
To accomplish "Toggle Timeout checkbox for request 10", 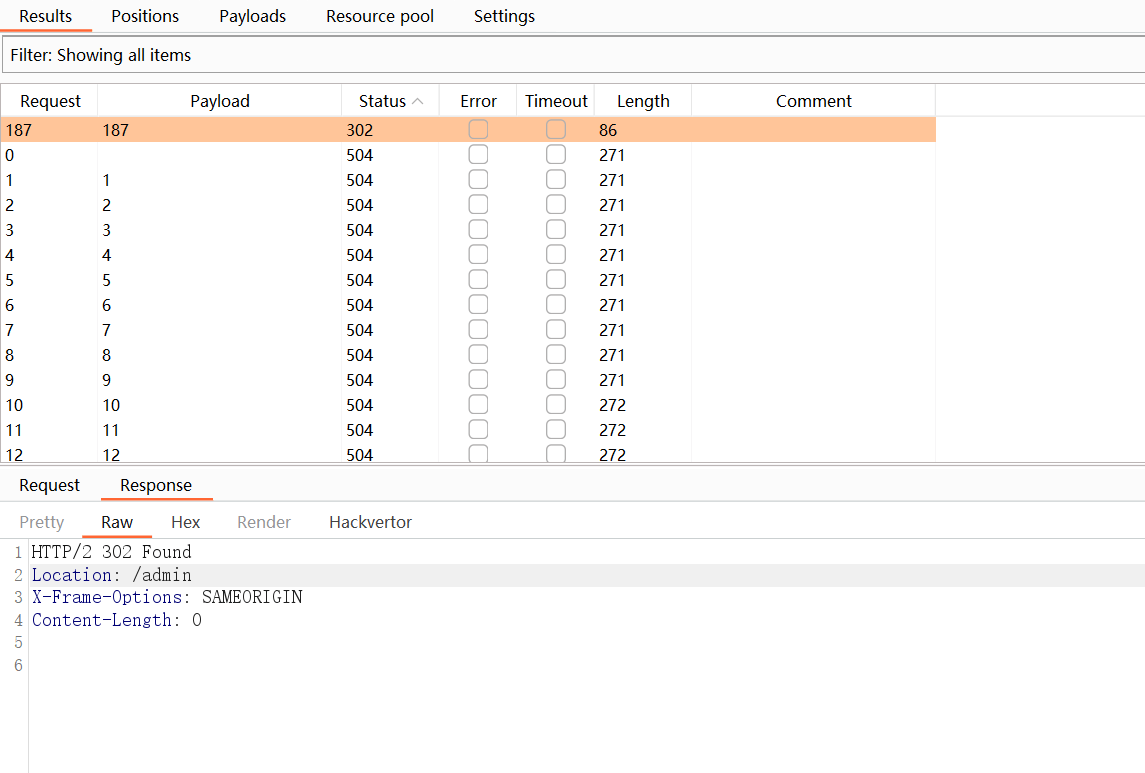I will [x=556, y=404].
